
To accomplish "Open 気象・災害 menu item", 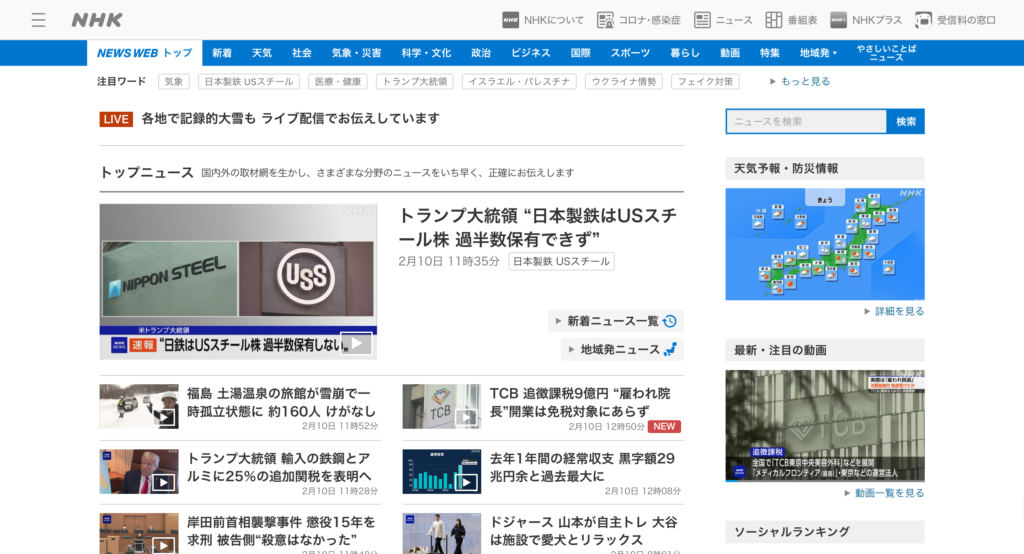I will click(x=357, y=53).
